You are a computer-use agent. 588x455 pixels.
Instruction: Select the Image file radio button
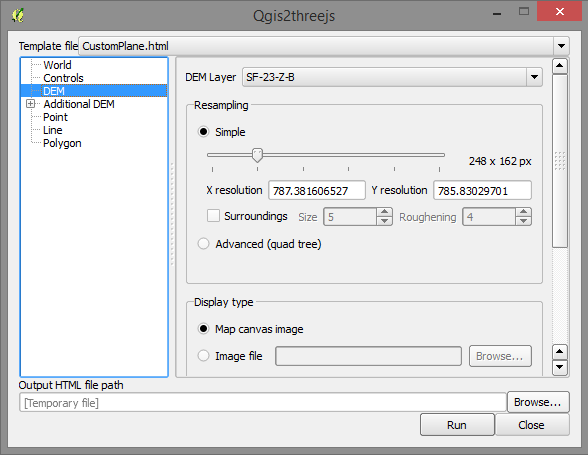coord(204,356)
